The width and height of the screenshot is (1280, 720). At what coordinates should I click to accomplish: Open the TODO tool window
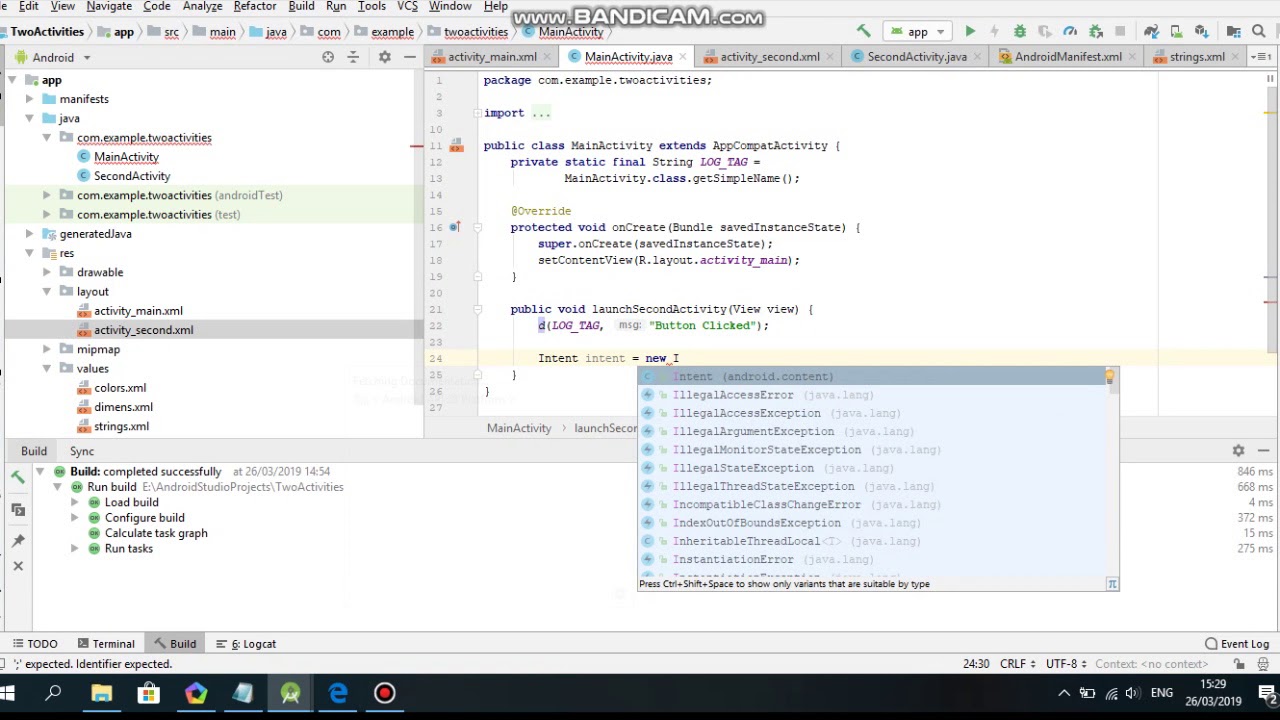(35, 644)
